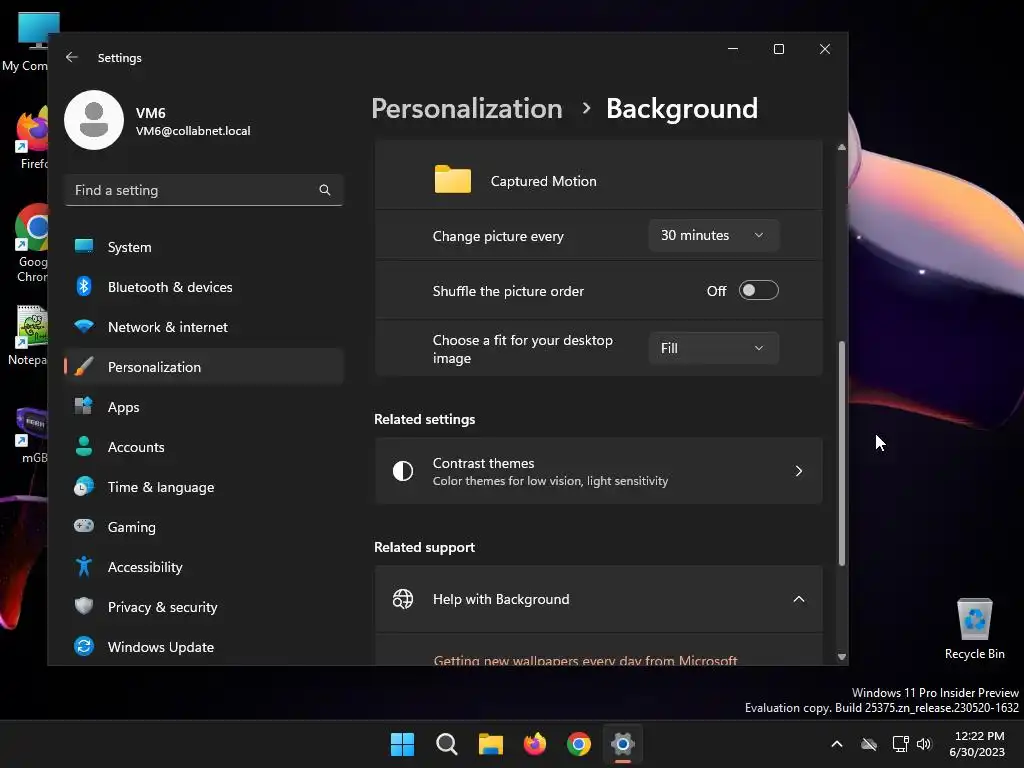Click the VM6@collabnet.local account text
The height and width of the screenshot is (768, 1024).
pyautogui.click(x=193, y=131)
